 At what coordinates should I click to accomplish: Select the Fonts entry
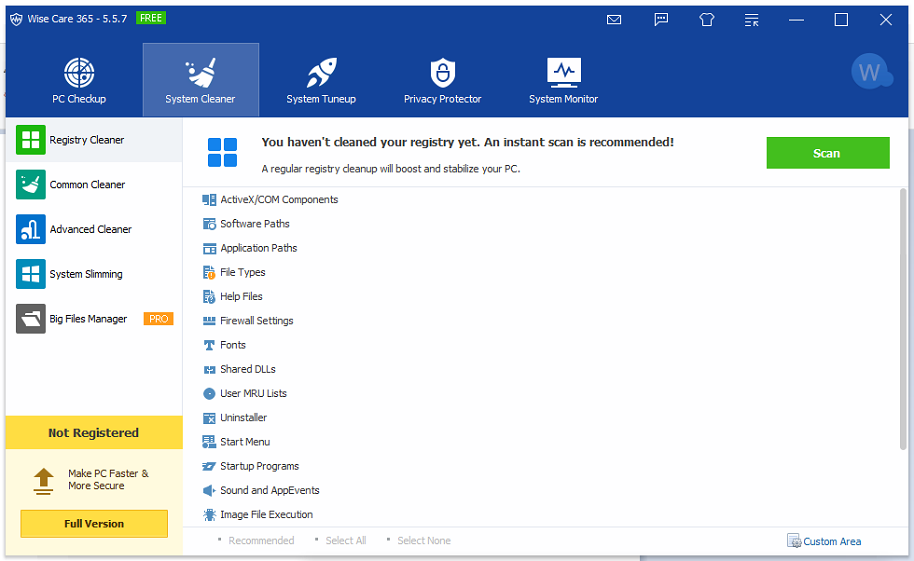tap(233, 345)
